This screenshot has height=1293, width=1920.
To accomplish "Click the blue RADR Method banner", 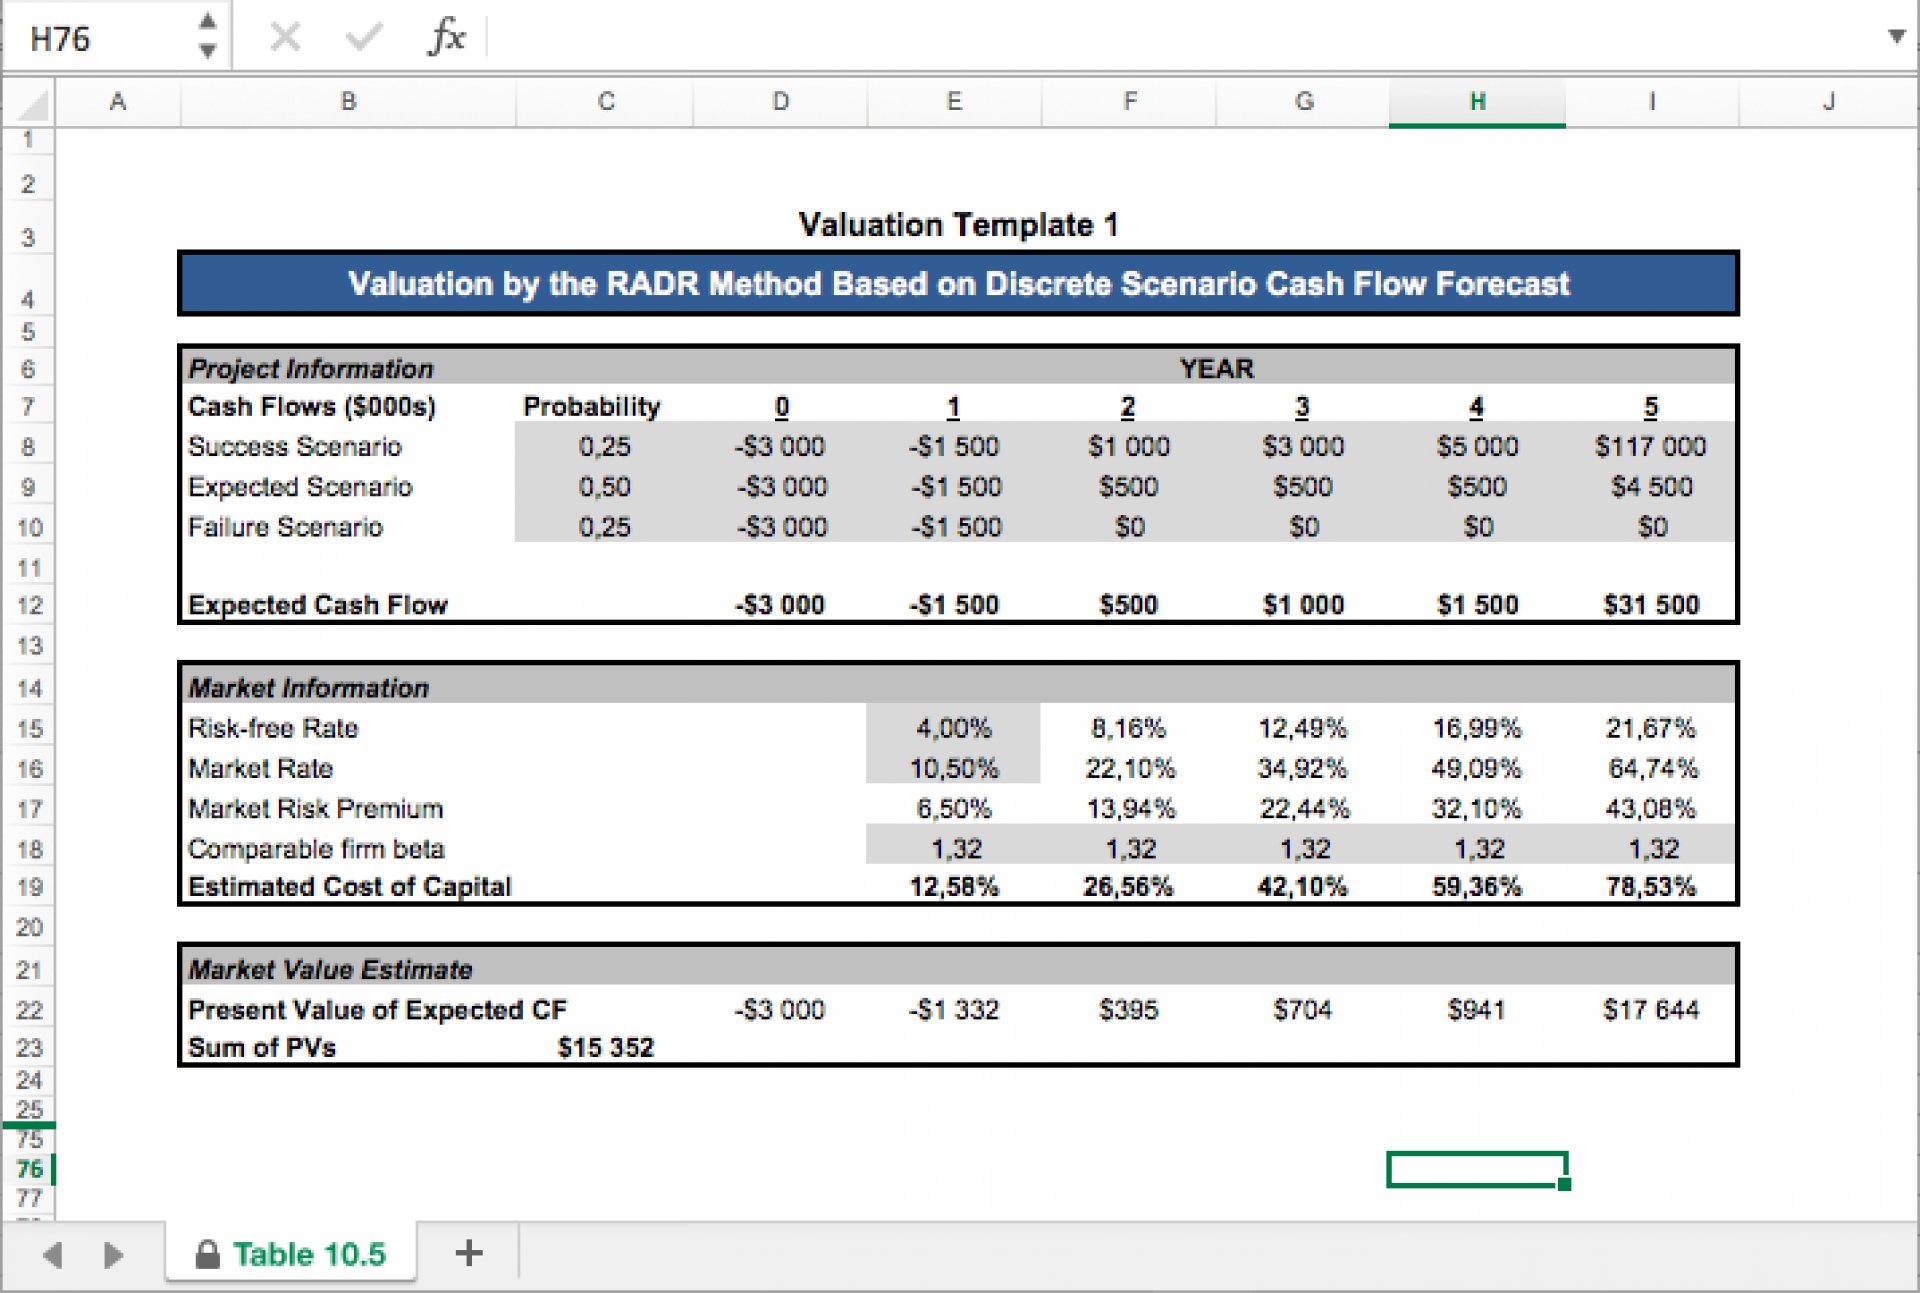I will [x=958, y=284].
